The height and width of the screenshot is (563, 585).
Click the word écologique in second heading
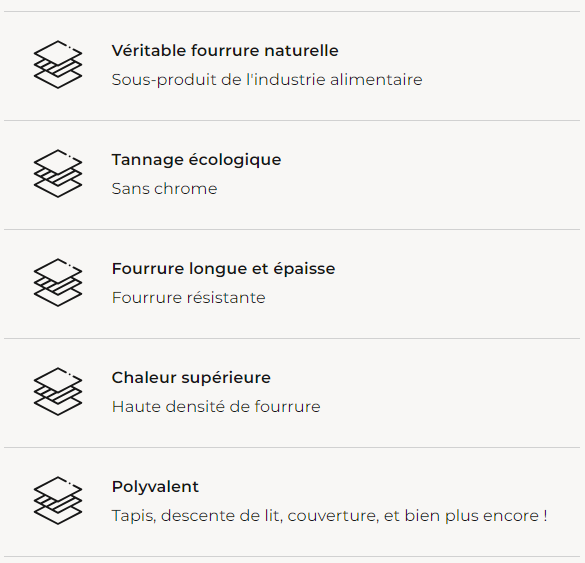point(235,160)
